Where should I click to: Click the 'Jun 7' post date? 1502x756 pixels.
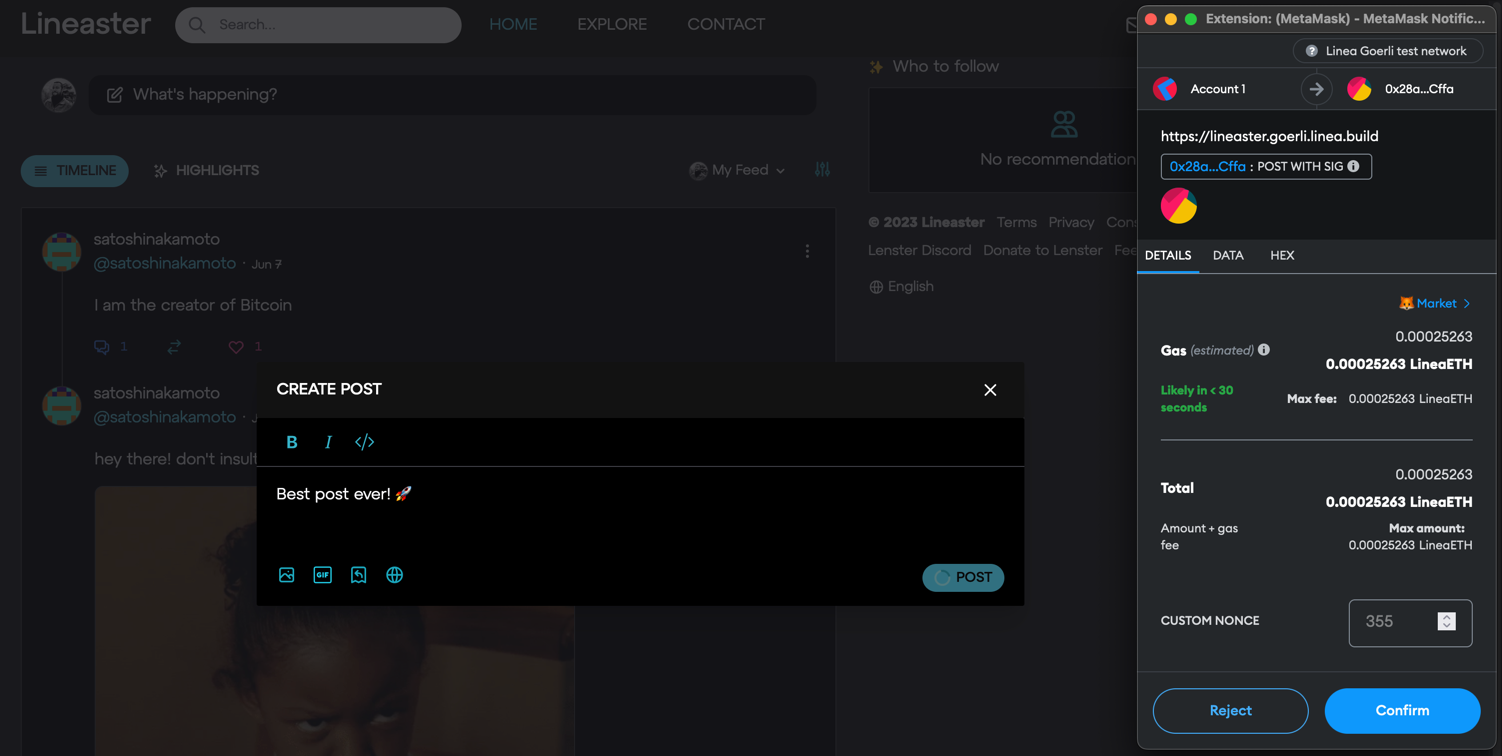click(266, 265)
